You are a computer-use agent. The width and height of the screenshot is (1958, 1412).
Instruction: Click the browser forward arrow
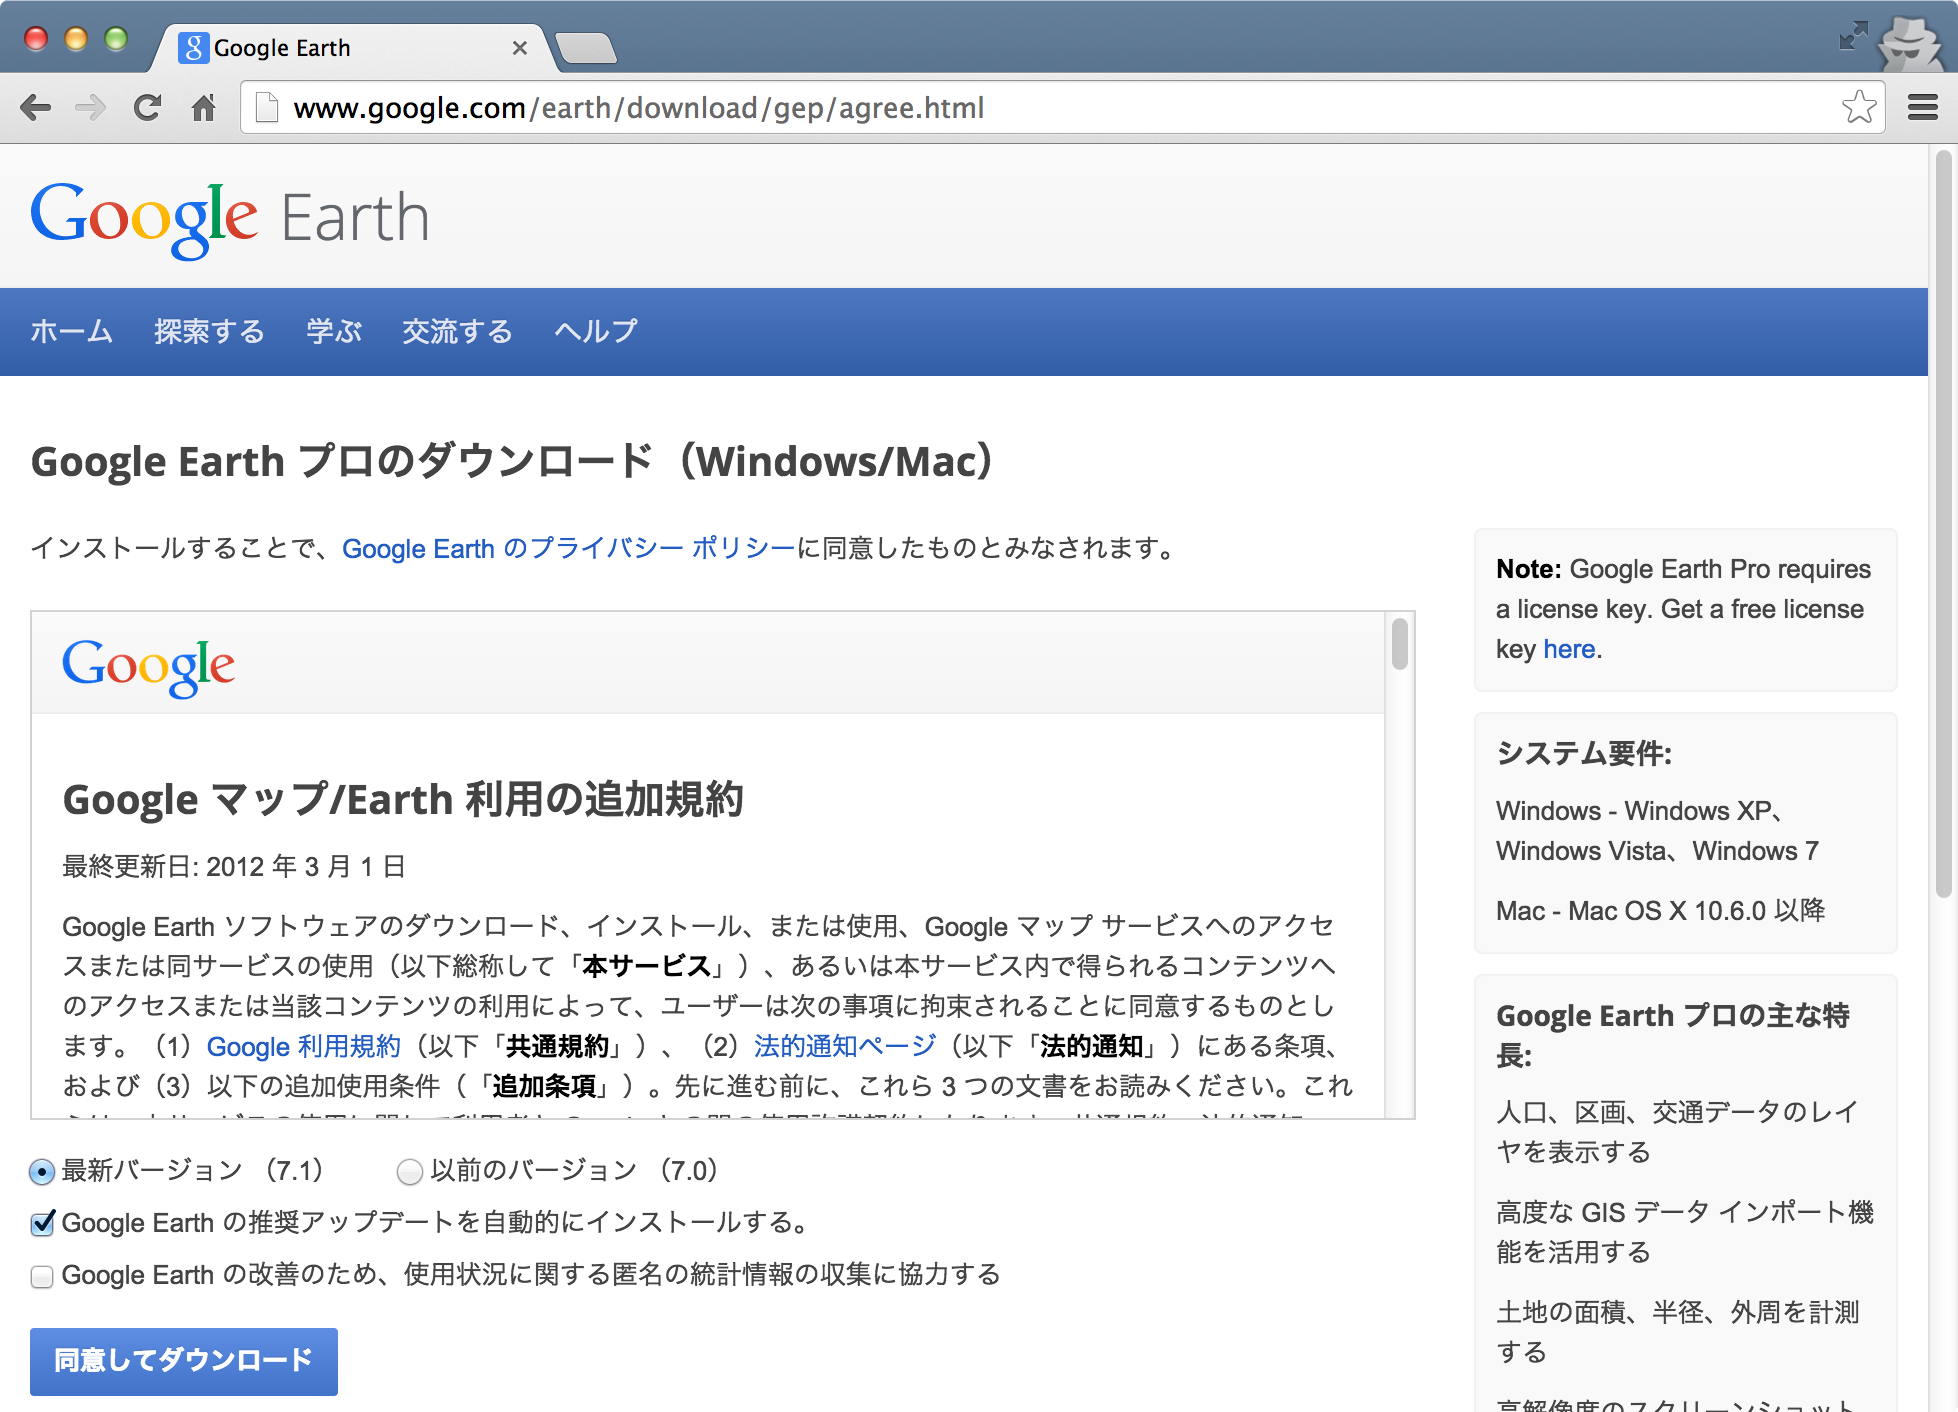(x=91, y=107)
